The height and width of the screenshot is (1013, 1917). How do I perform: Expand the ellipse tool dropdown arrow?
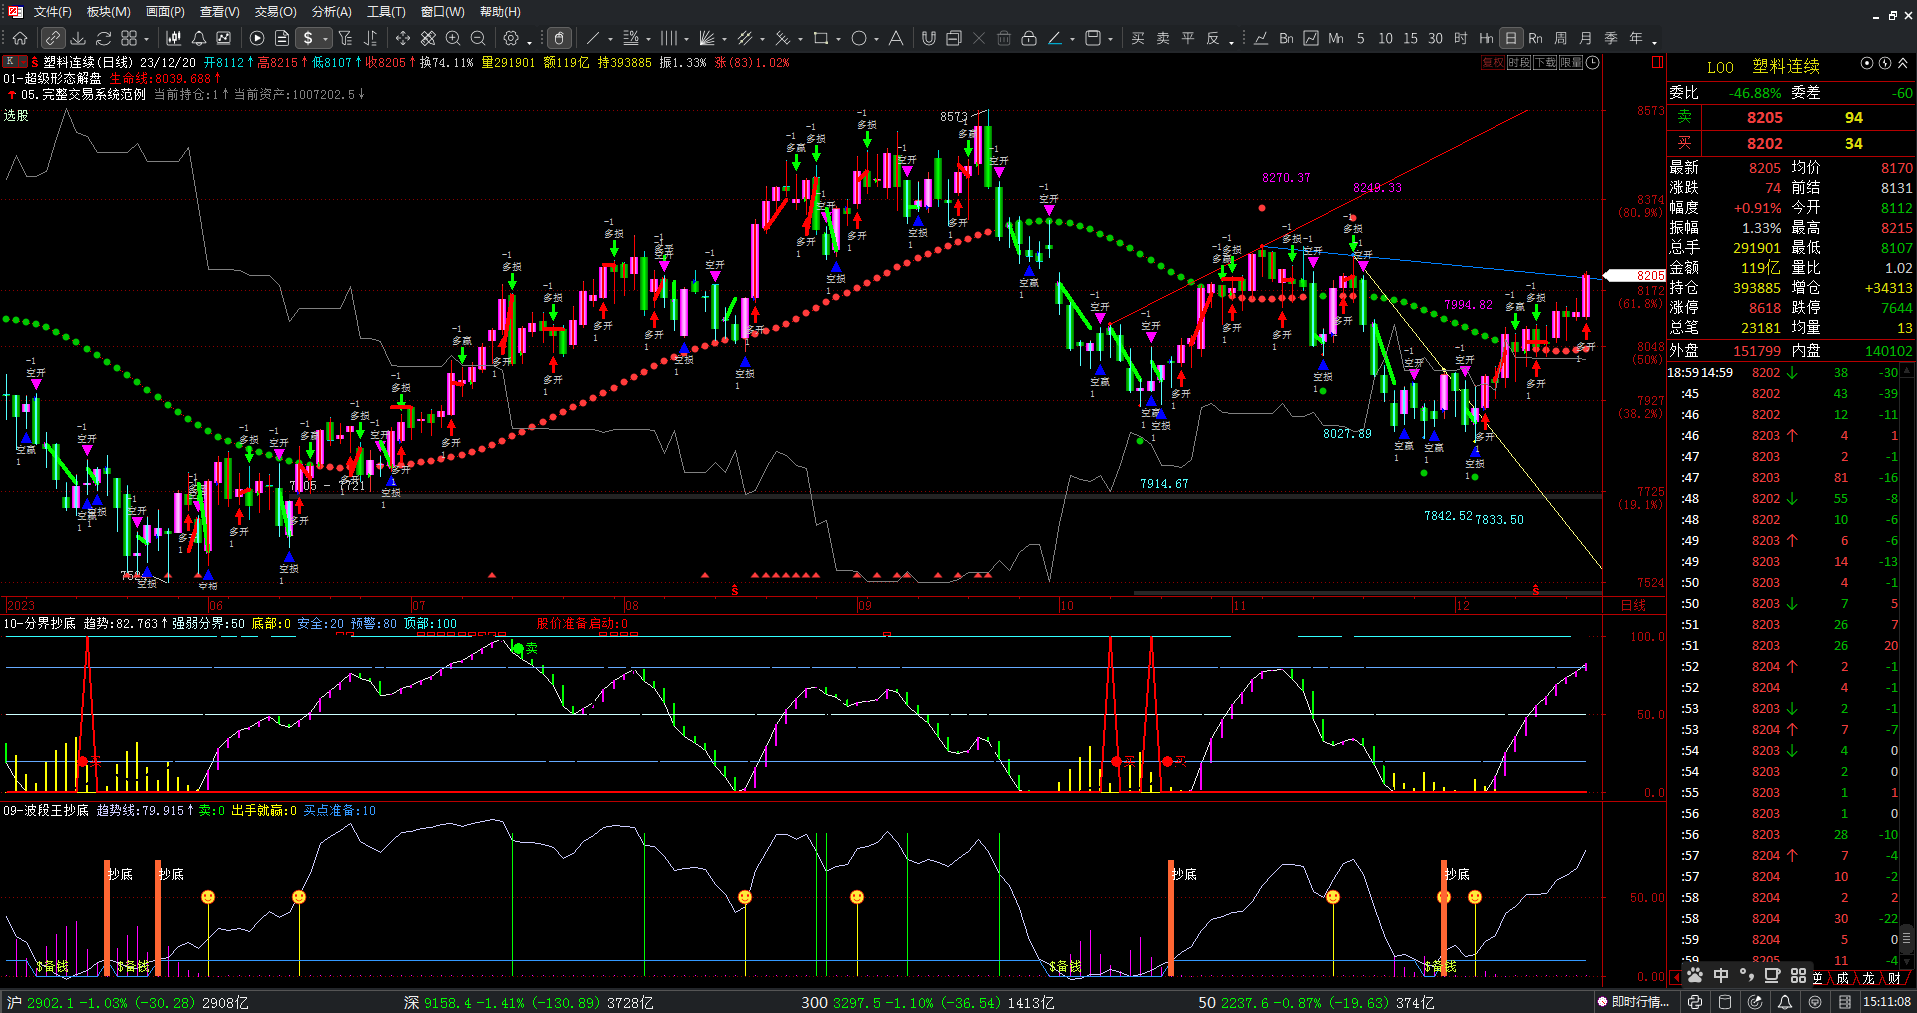(x=876, y=39)
